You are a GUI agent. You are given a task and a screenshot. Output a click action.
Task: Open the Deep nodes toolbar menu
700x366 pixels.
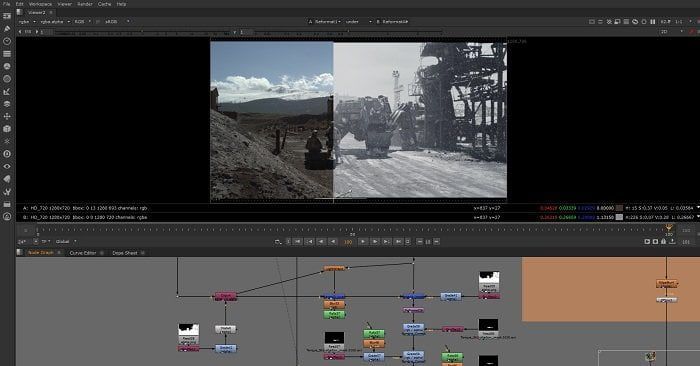coord(7,154)
